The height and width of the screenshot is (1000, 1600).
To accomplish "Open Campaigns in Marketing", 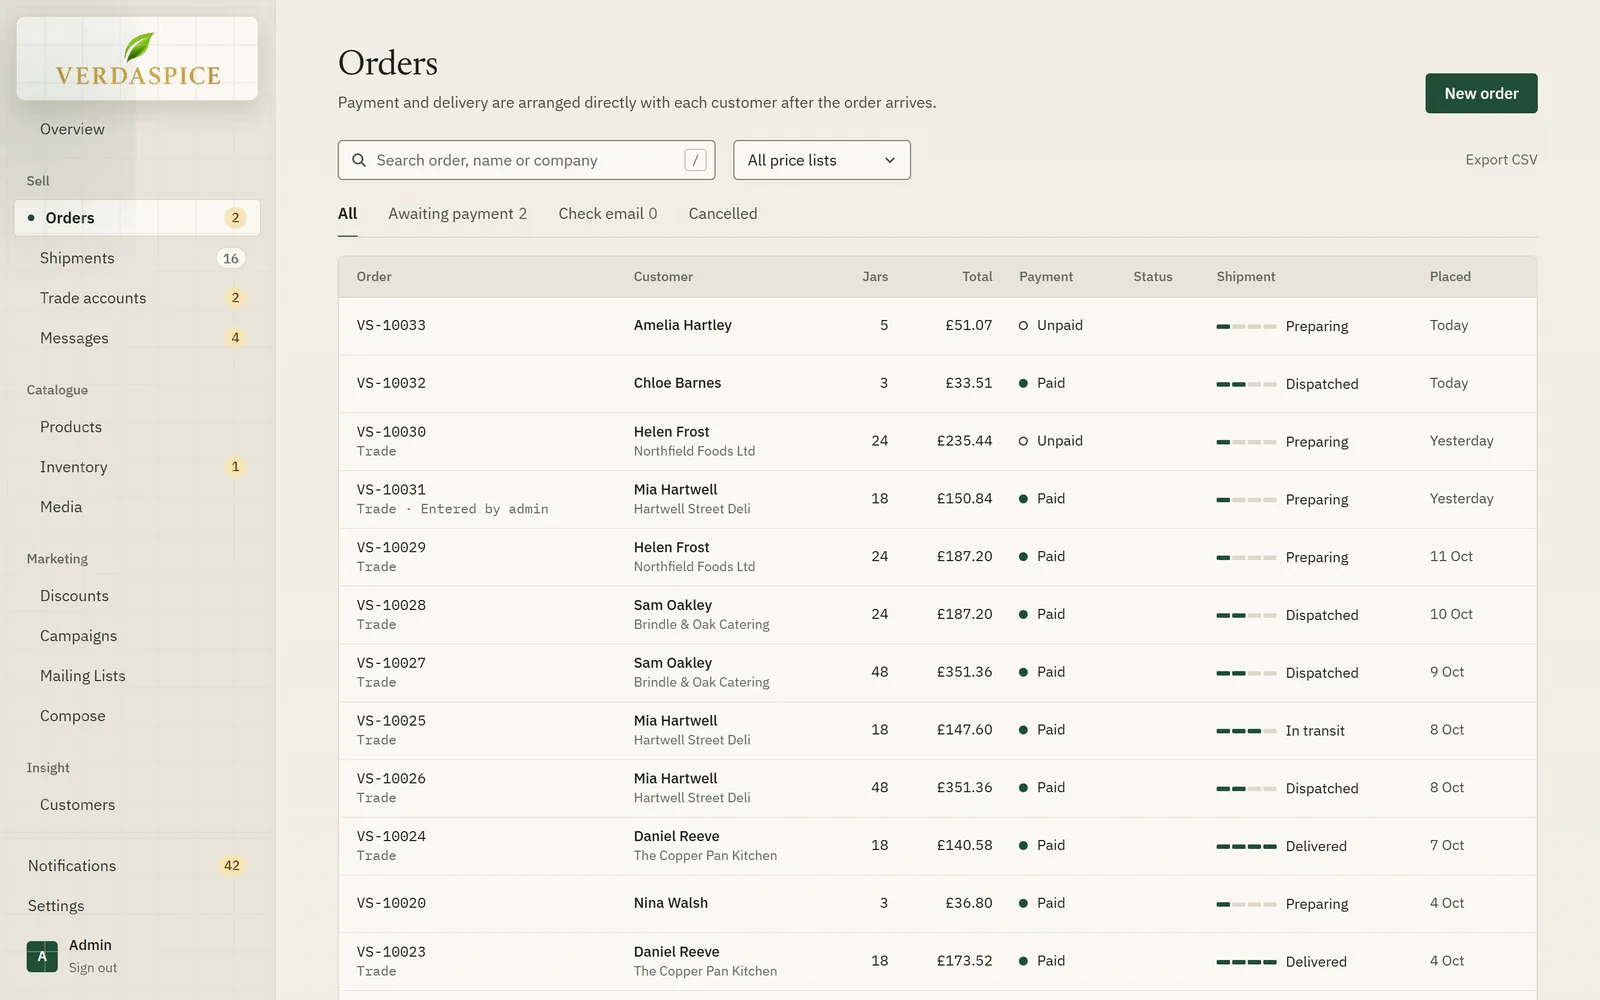I will (x=137, y=636).
